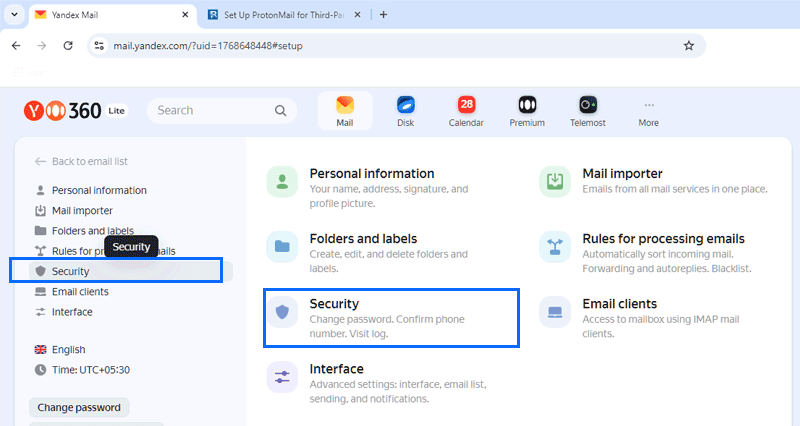Image resolution: width=800 pixels, height=426 pixels.
Task: Open the Personal information card title
Action: click(372, 173)
